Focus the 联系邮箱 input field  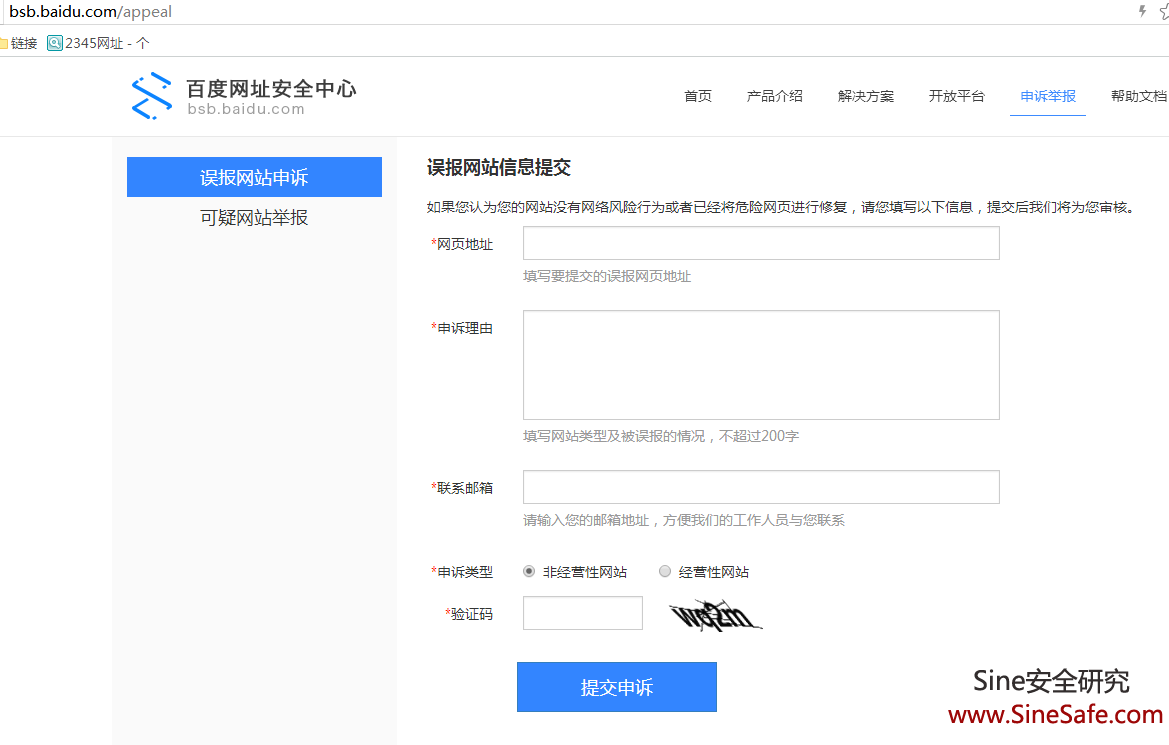pyautogui.click(x=761, y=487)
